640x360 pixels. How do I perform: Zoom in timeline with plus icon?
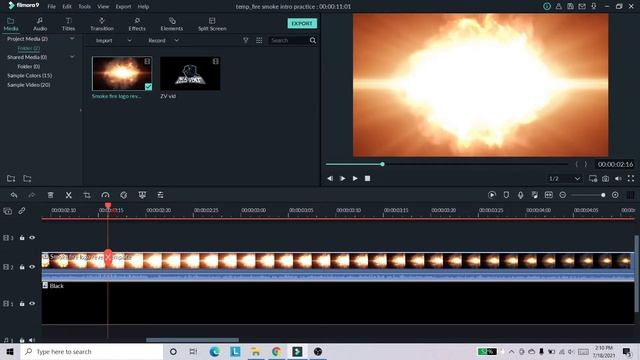click(615, 195)
